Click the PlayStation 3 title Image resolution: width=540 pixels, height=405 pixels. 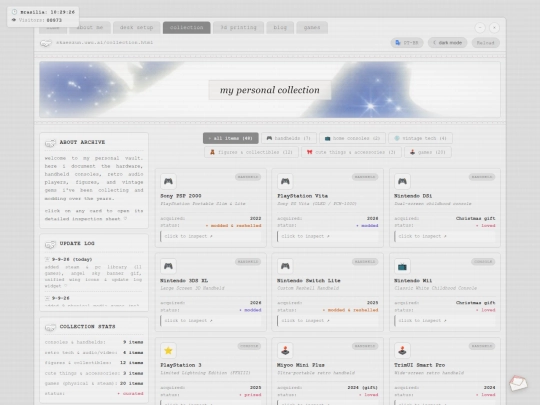pos(181,365)
